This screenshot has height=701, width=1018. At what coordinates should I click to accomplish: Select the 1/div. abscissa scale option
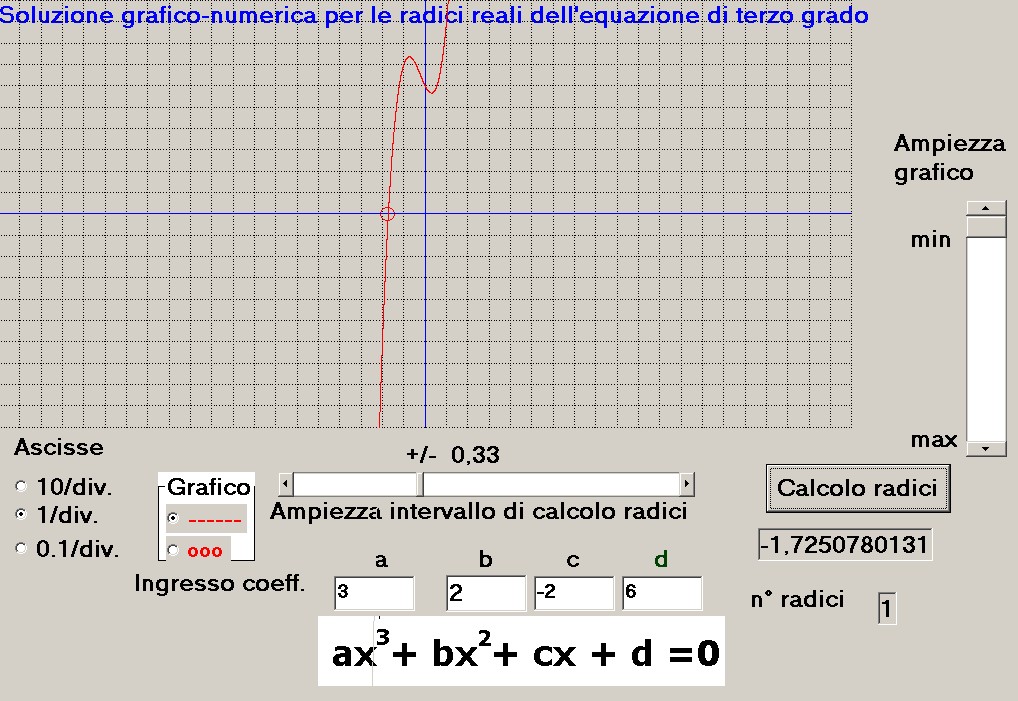[x=22, y=515]
